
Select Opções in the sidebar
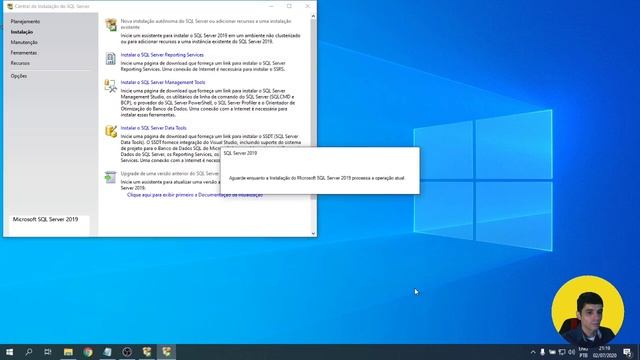pos(19,76)
